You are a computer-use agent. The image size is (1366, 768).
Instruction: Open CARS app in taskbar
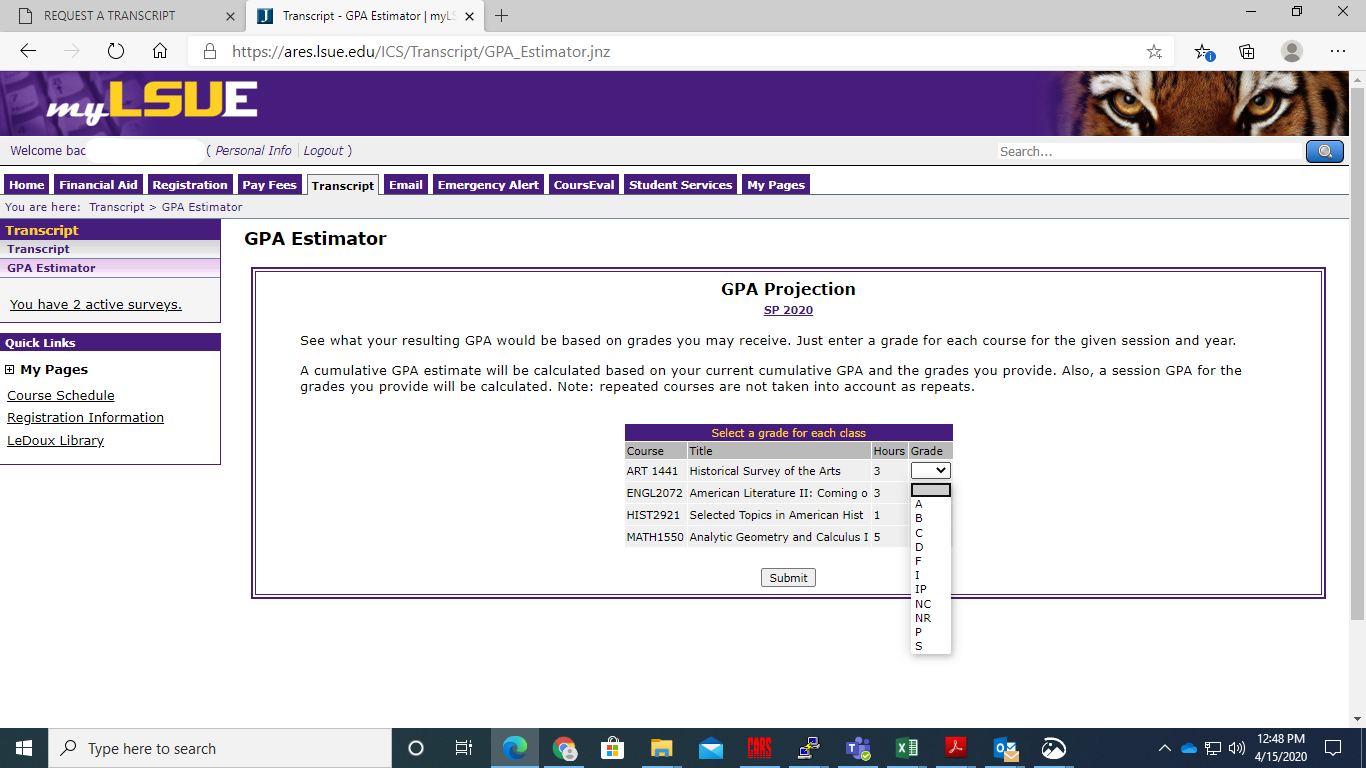coord(759,748)
